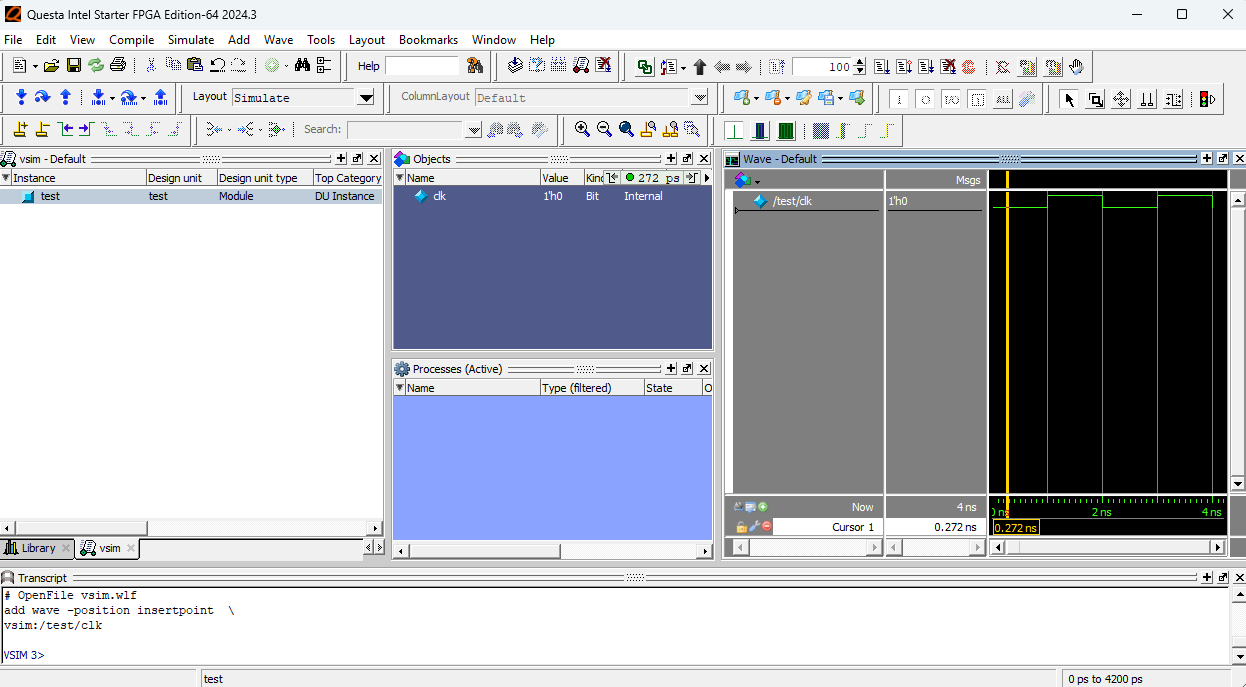
Task: Open the Simulate menu
Action: [x=190, y=40]
